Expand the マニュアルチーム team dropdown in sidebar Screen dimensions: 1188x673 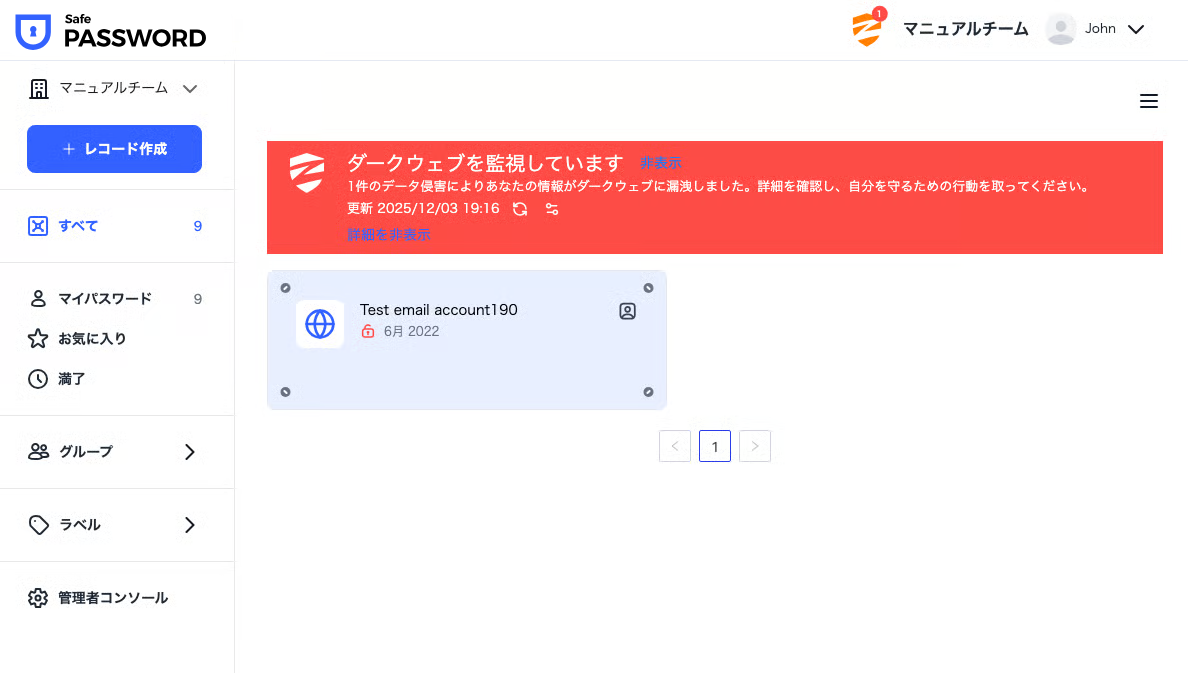point(114,89)
